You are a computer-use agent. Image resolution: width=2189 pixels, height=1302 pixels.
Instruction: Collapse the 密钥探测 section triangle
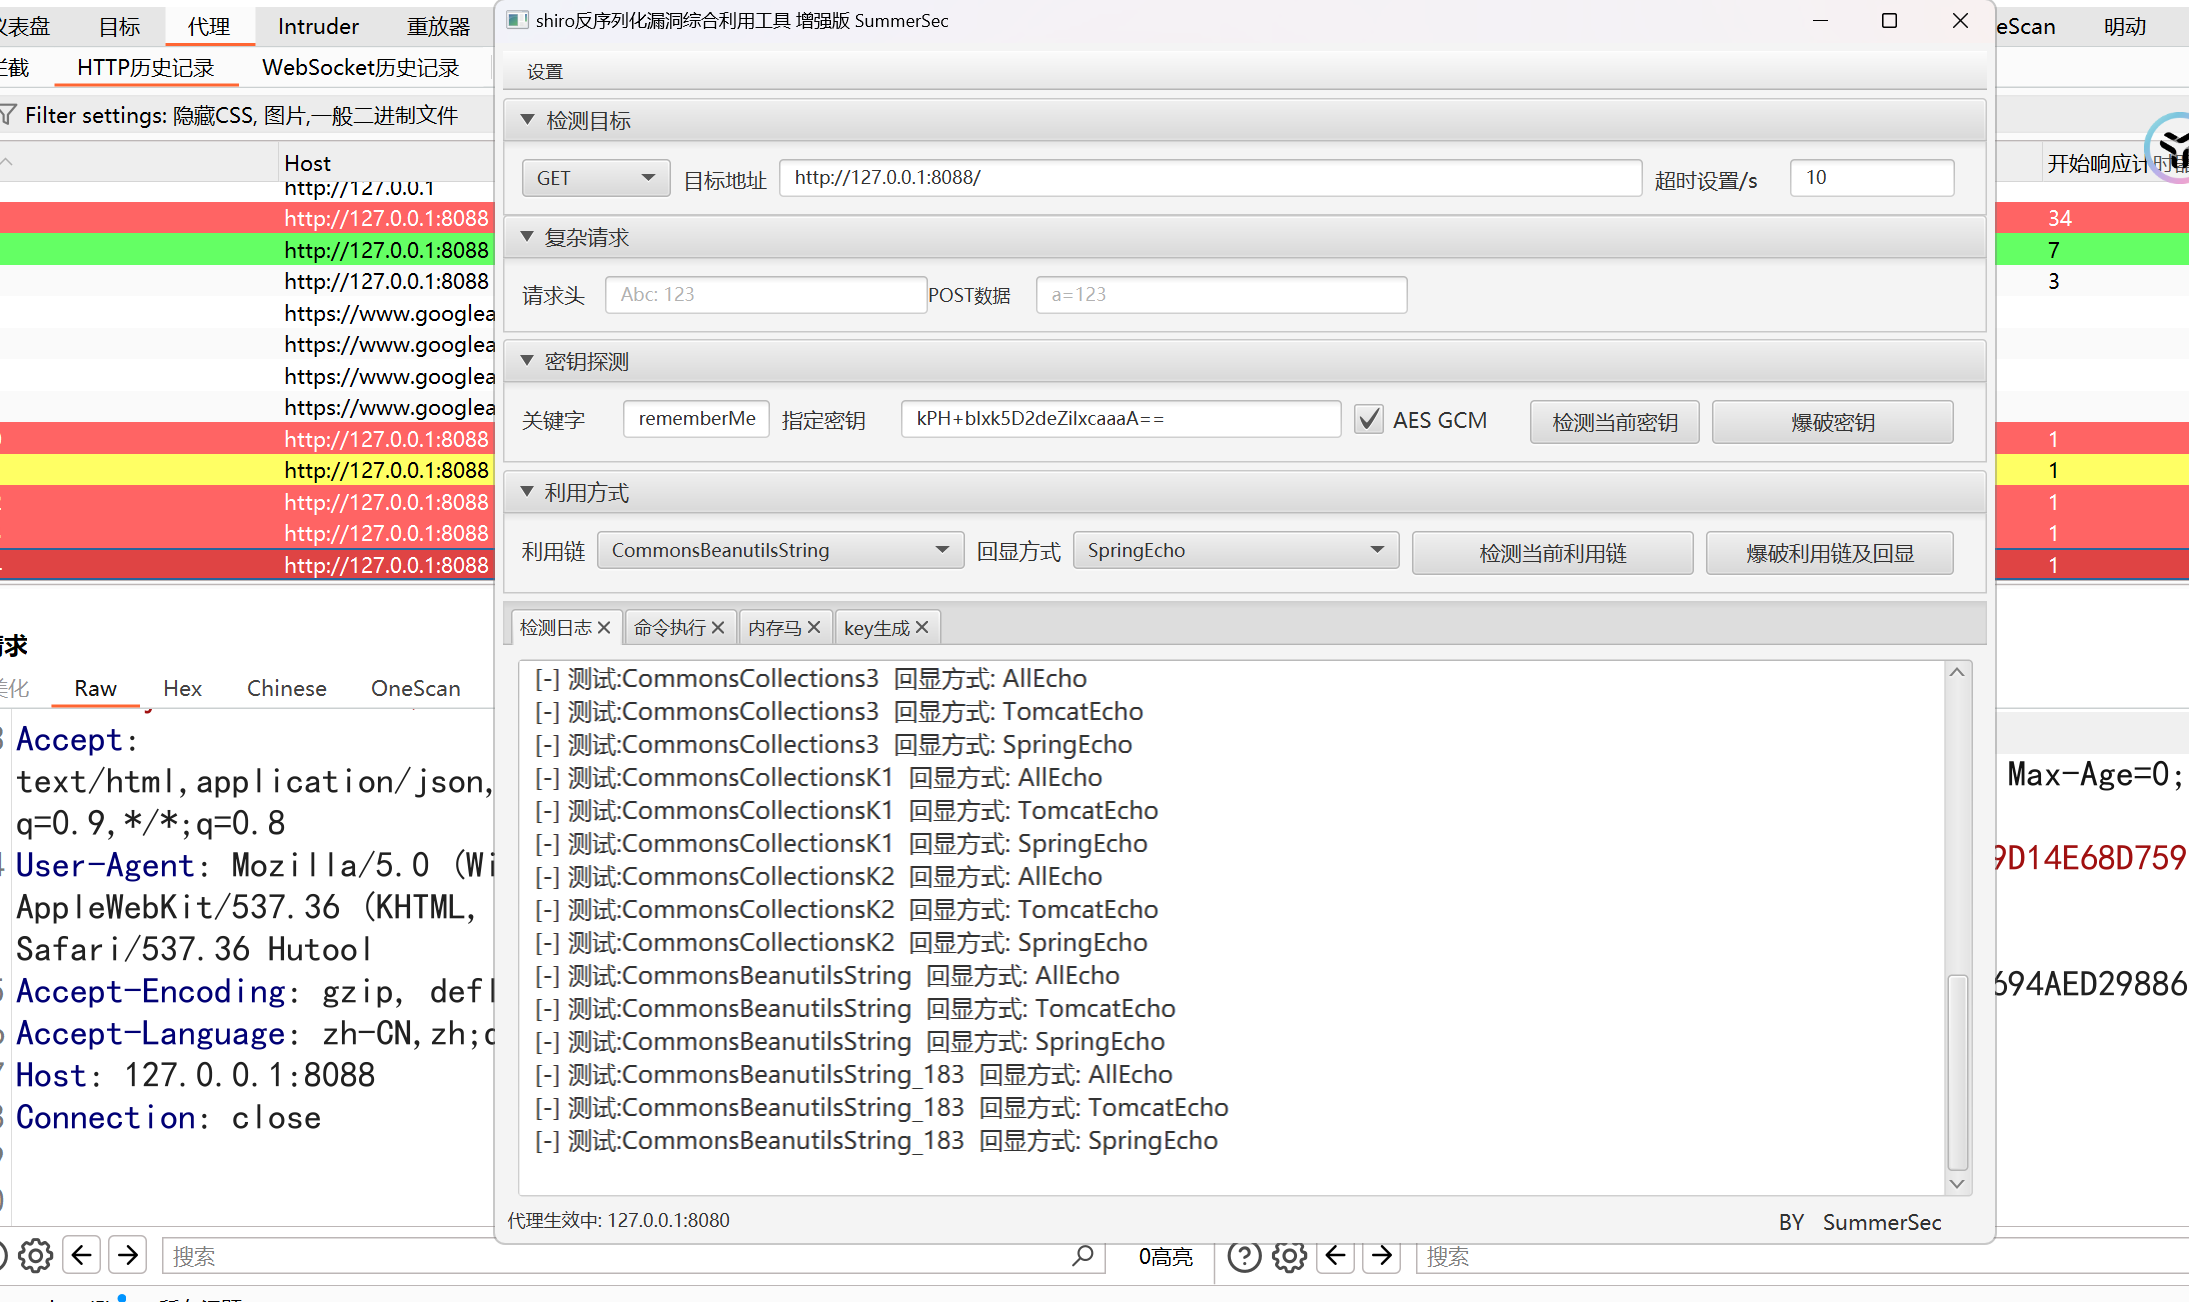(527, 361)
